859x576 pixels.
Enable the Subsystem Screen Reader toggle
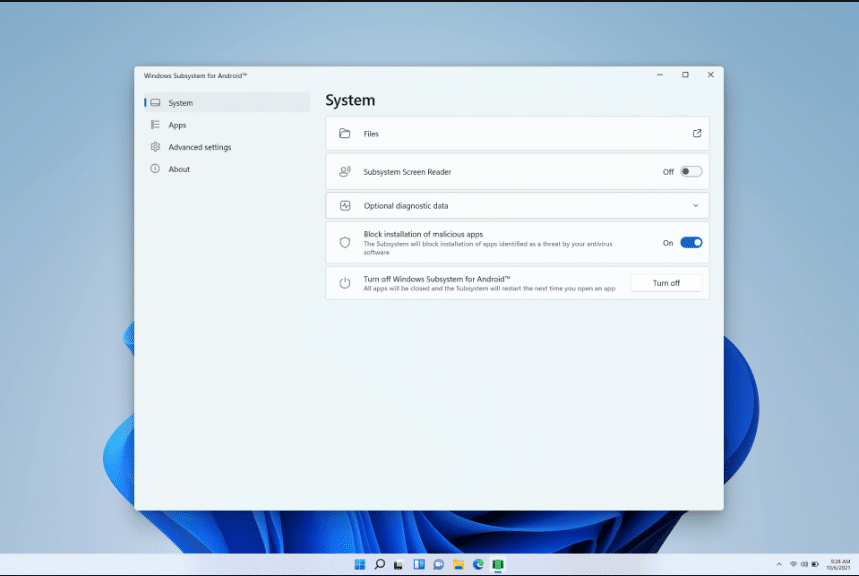[x=691, y=172]
